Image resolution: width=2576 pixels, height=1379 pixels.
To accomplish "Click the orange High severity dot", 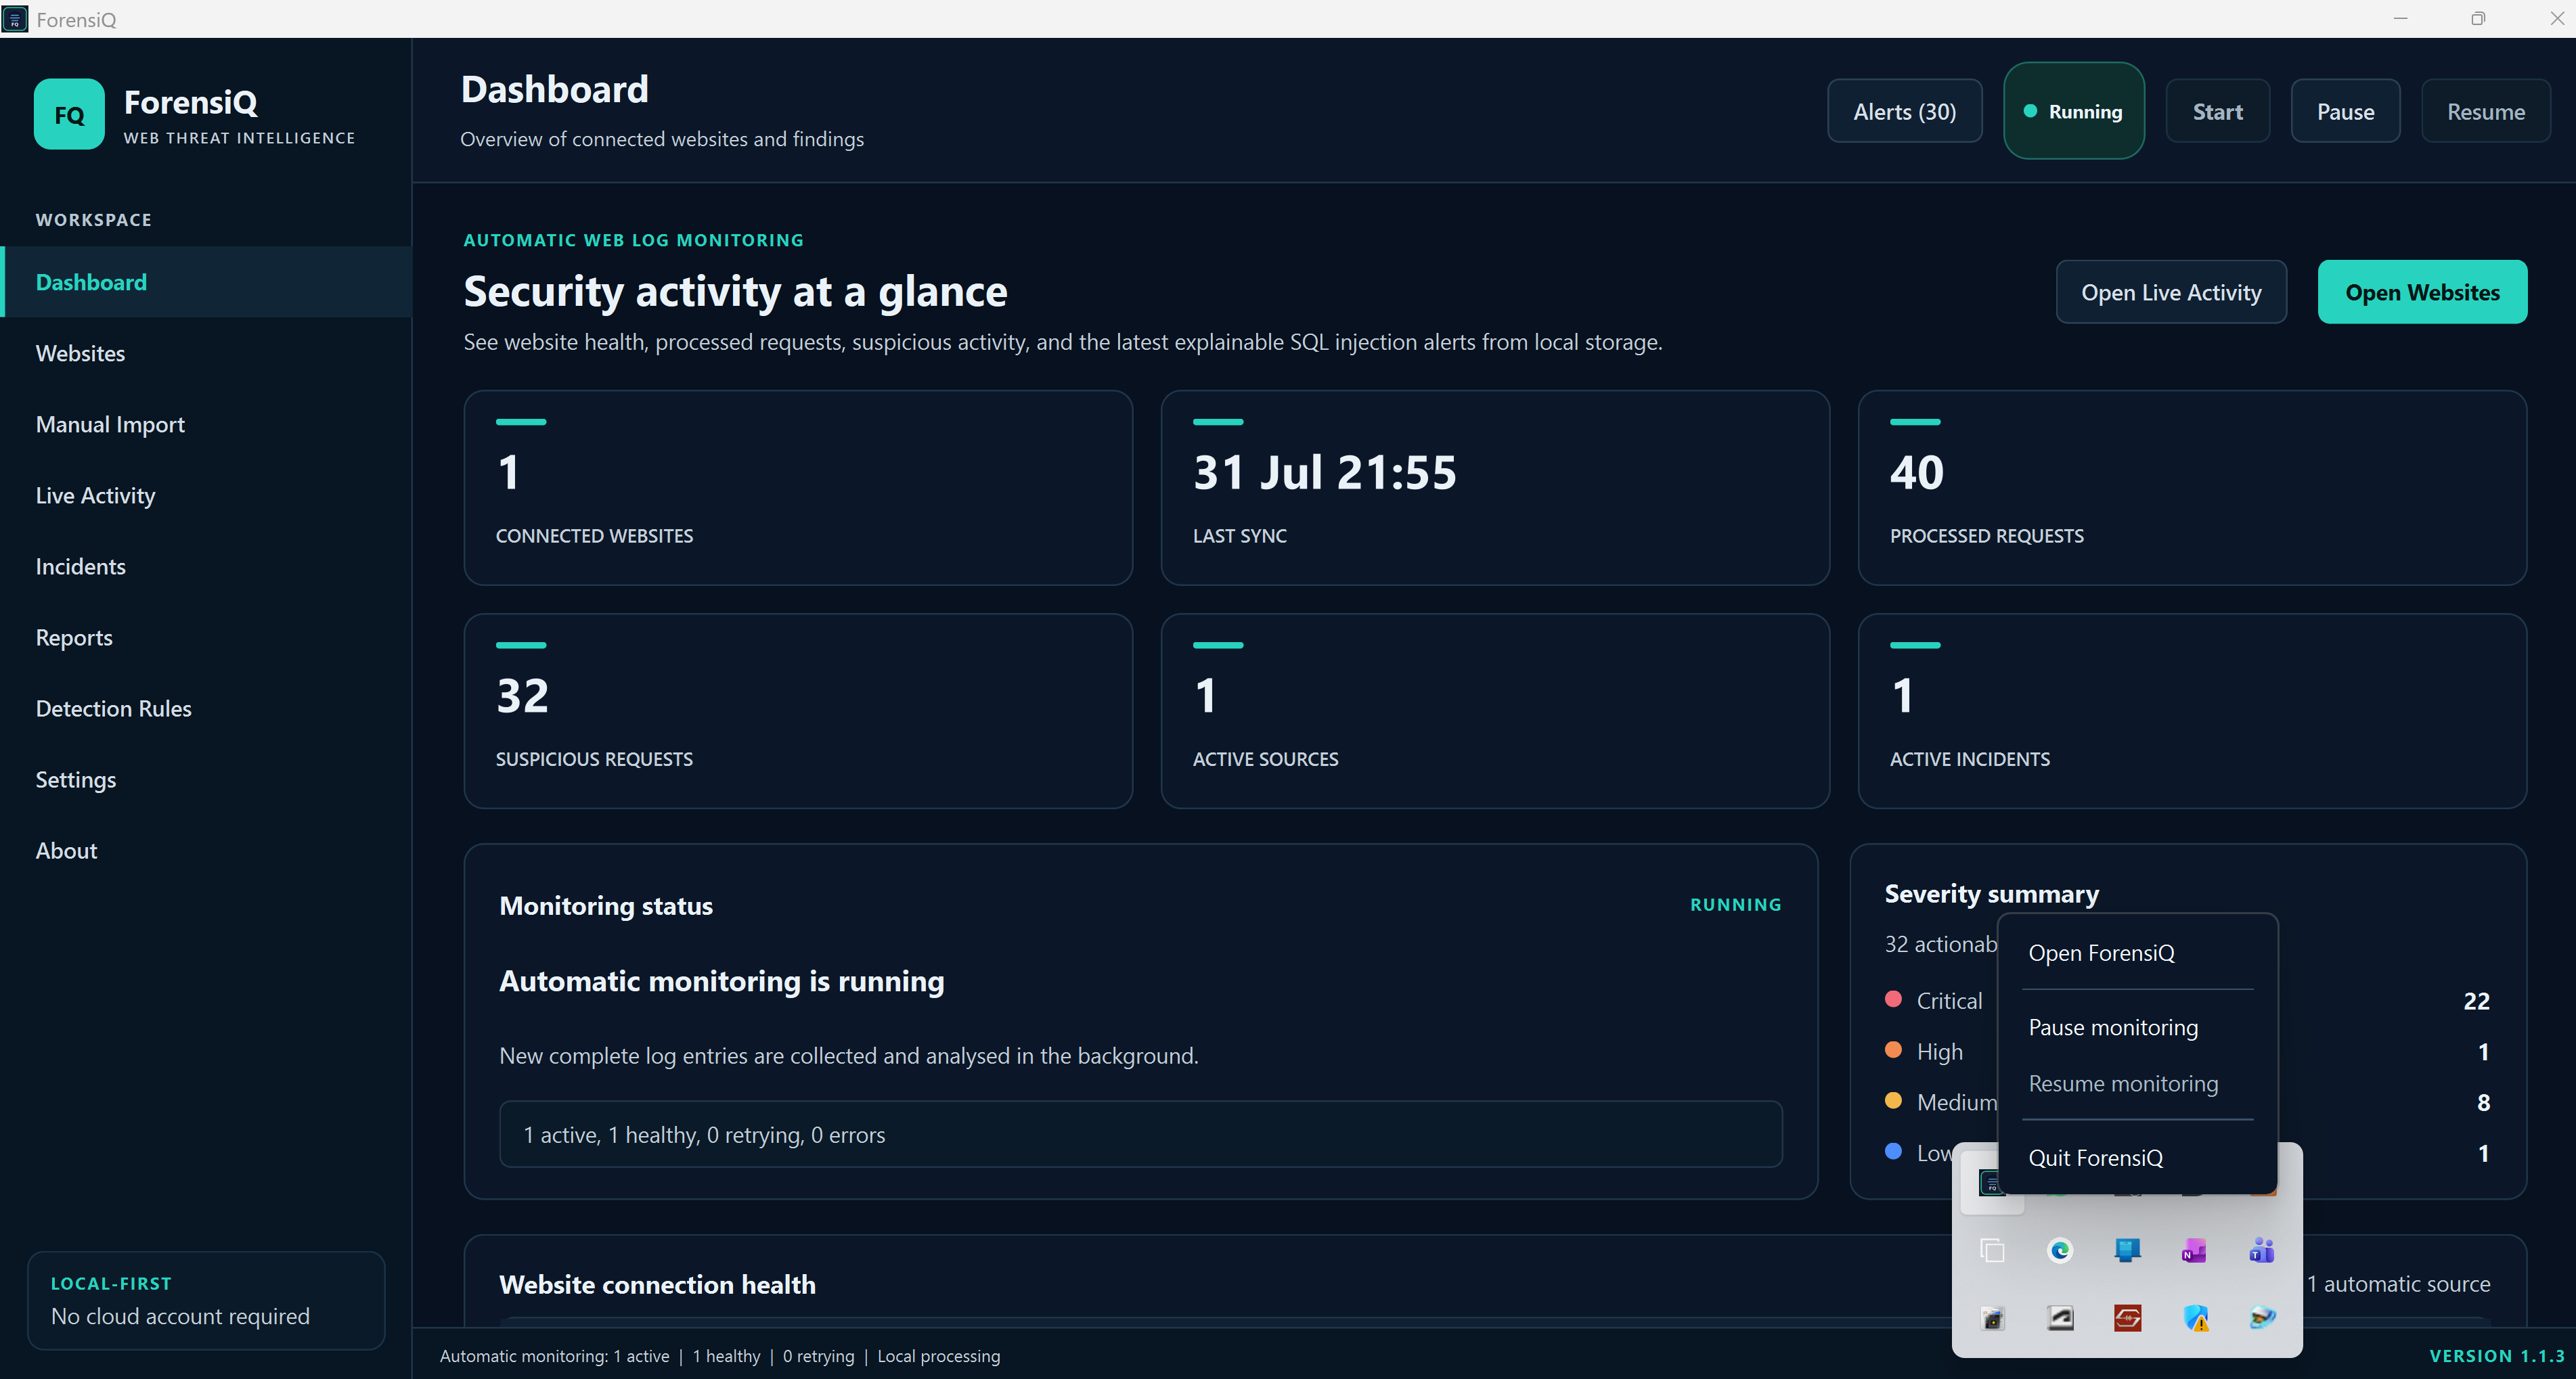I will coord(1893,1050).
